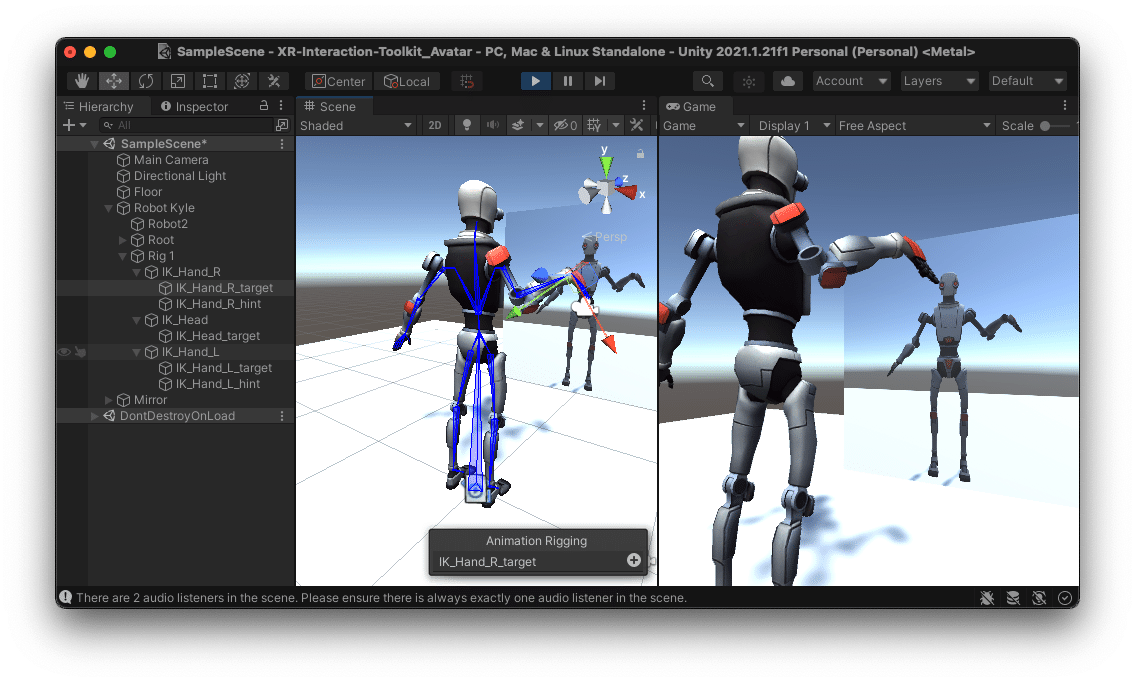Collapse the Rig 1 node
Image resolution: width=1135 pixels, height=682 pixels.
tap(122, 256)
